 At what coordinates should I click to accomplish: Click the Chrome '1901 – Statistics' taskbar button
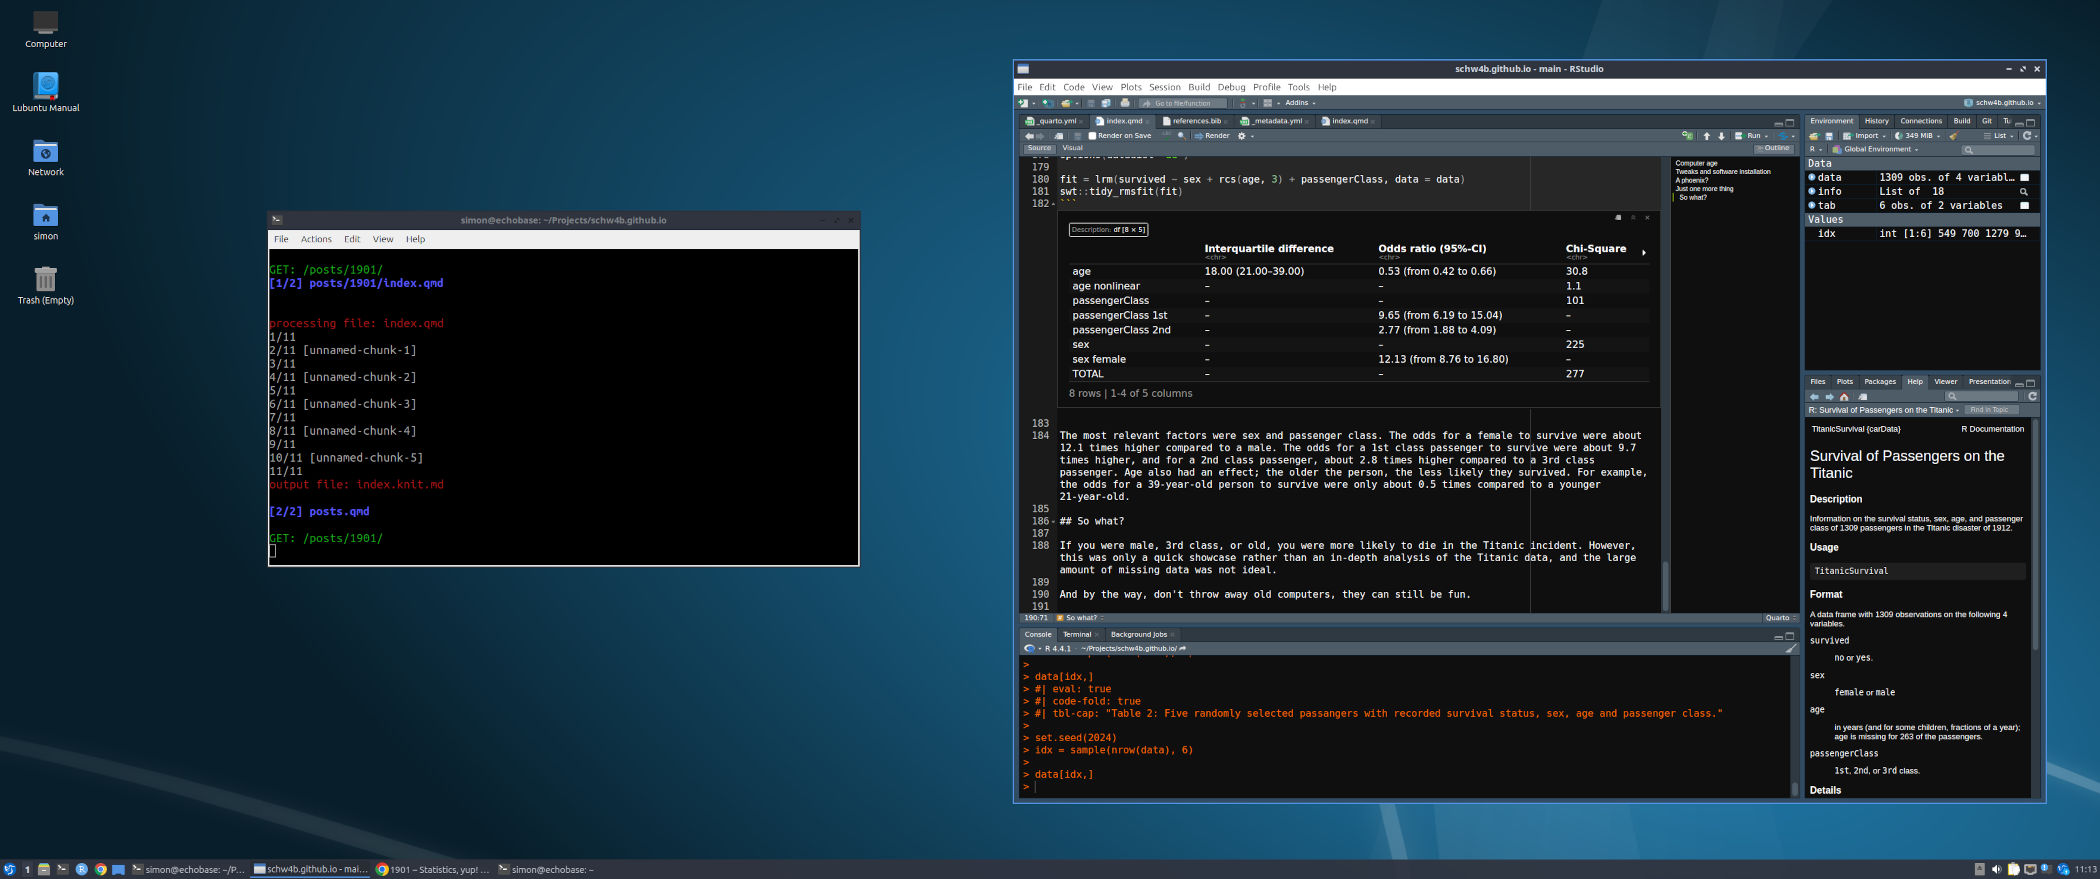pyautogui.click(x=432, y=869)
